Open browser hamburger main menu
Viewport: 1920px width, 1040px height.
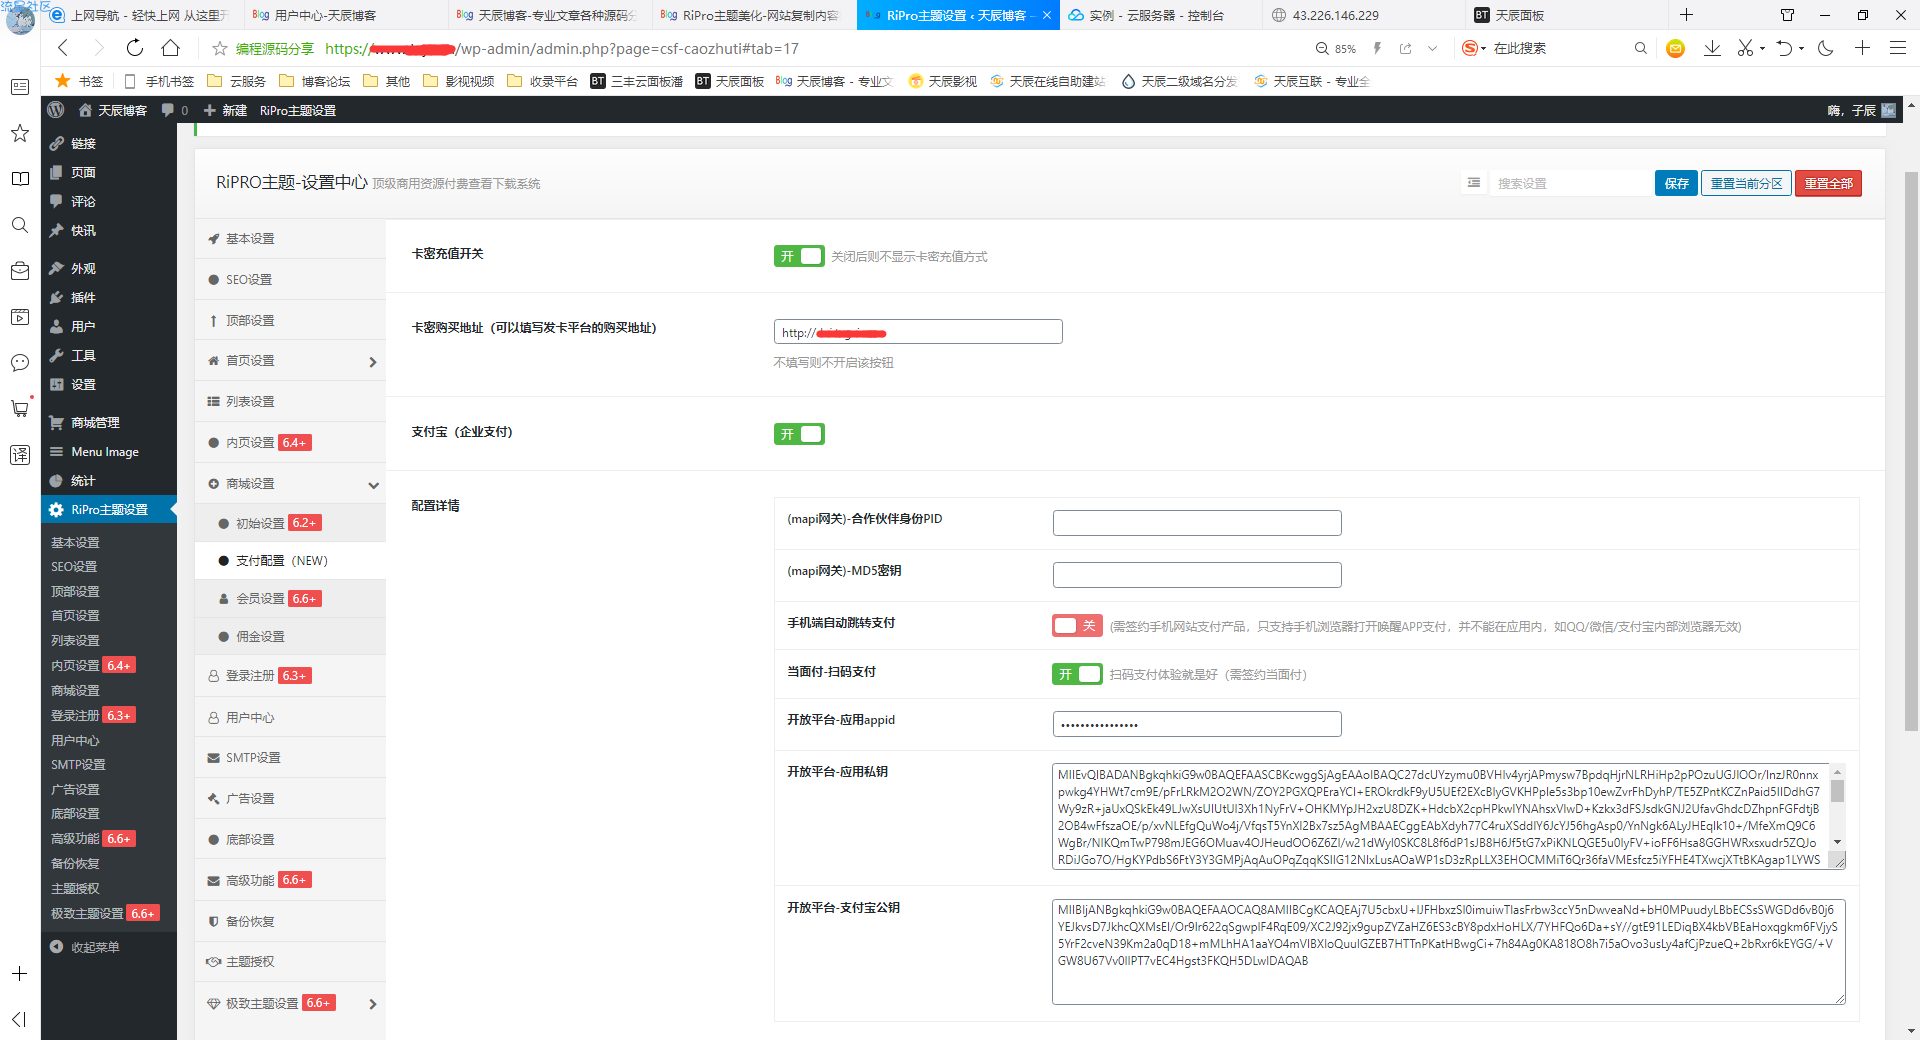(1897, 48)
